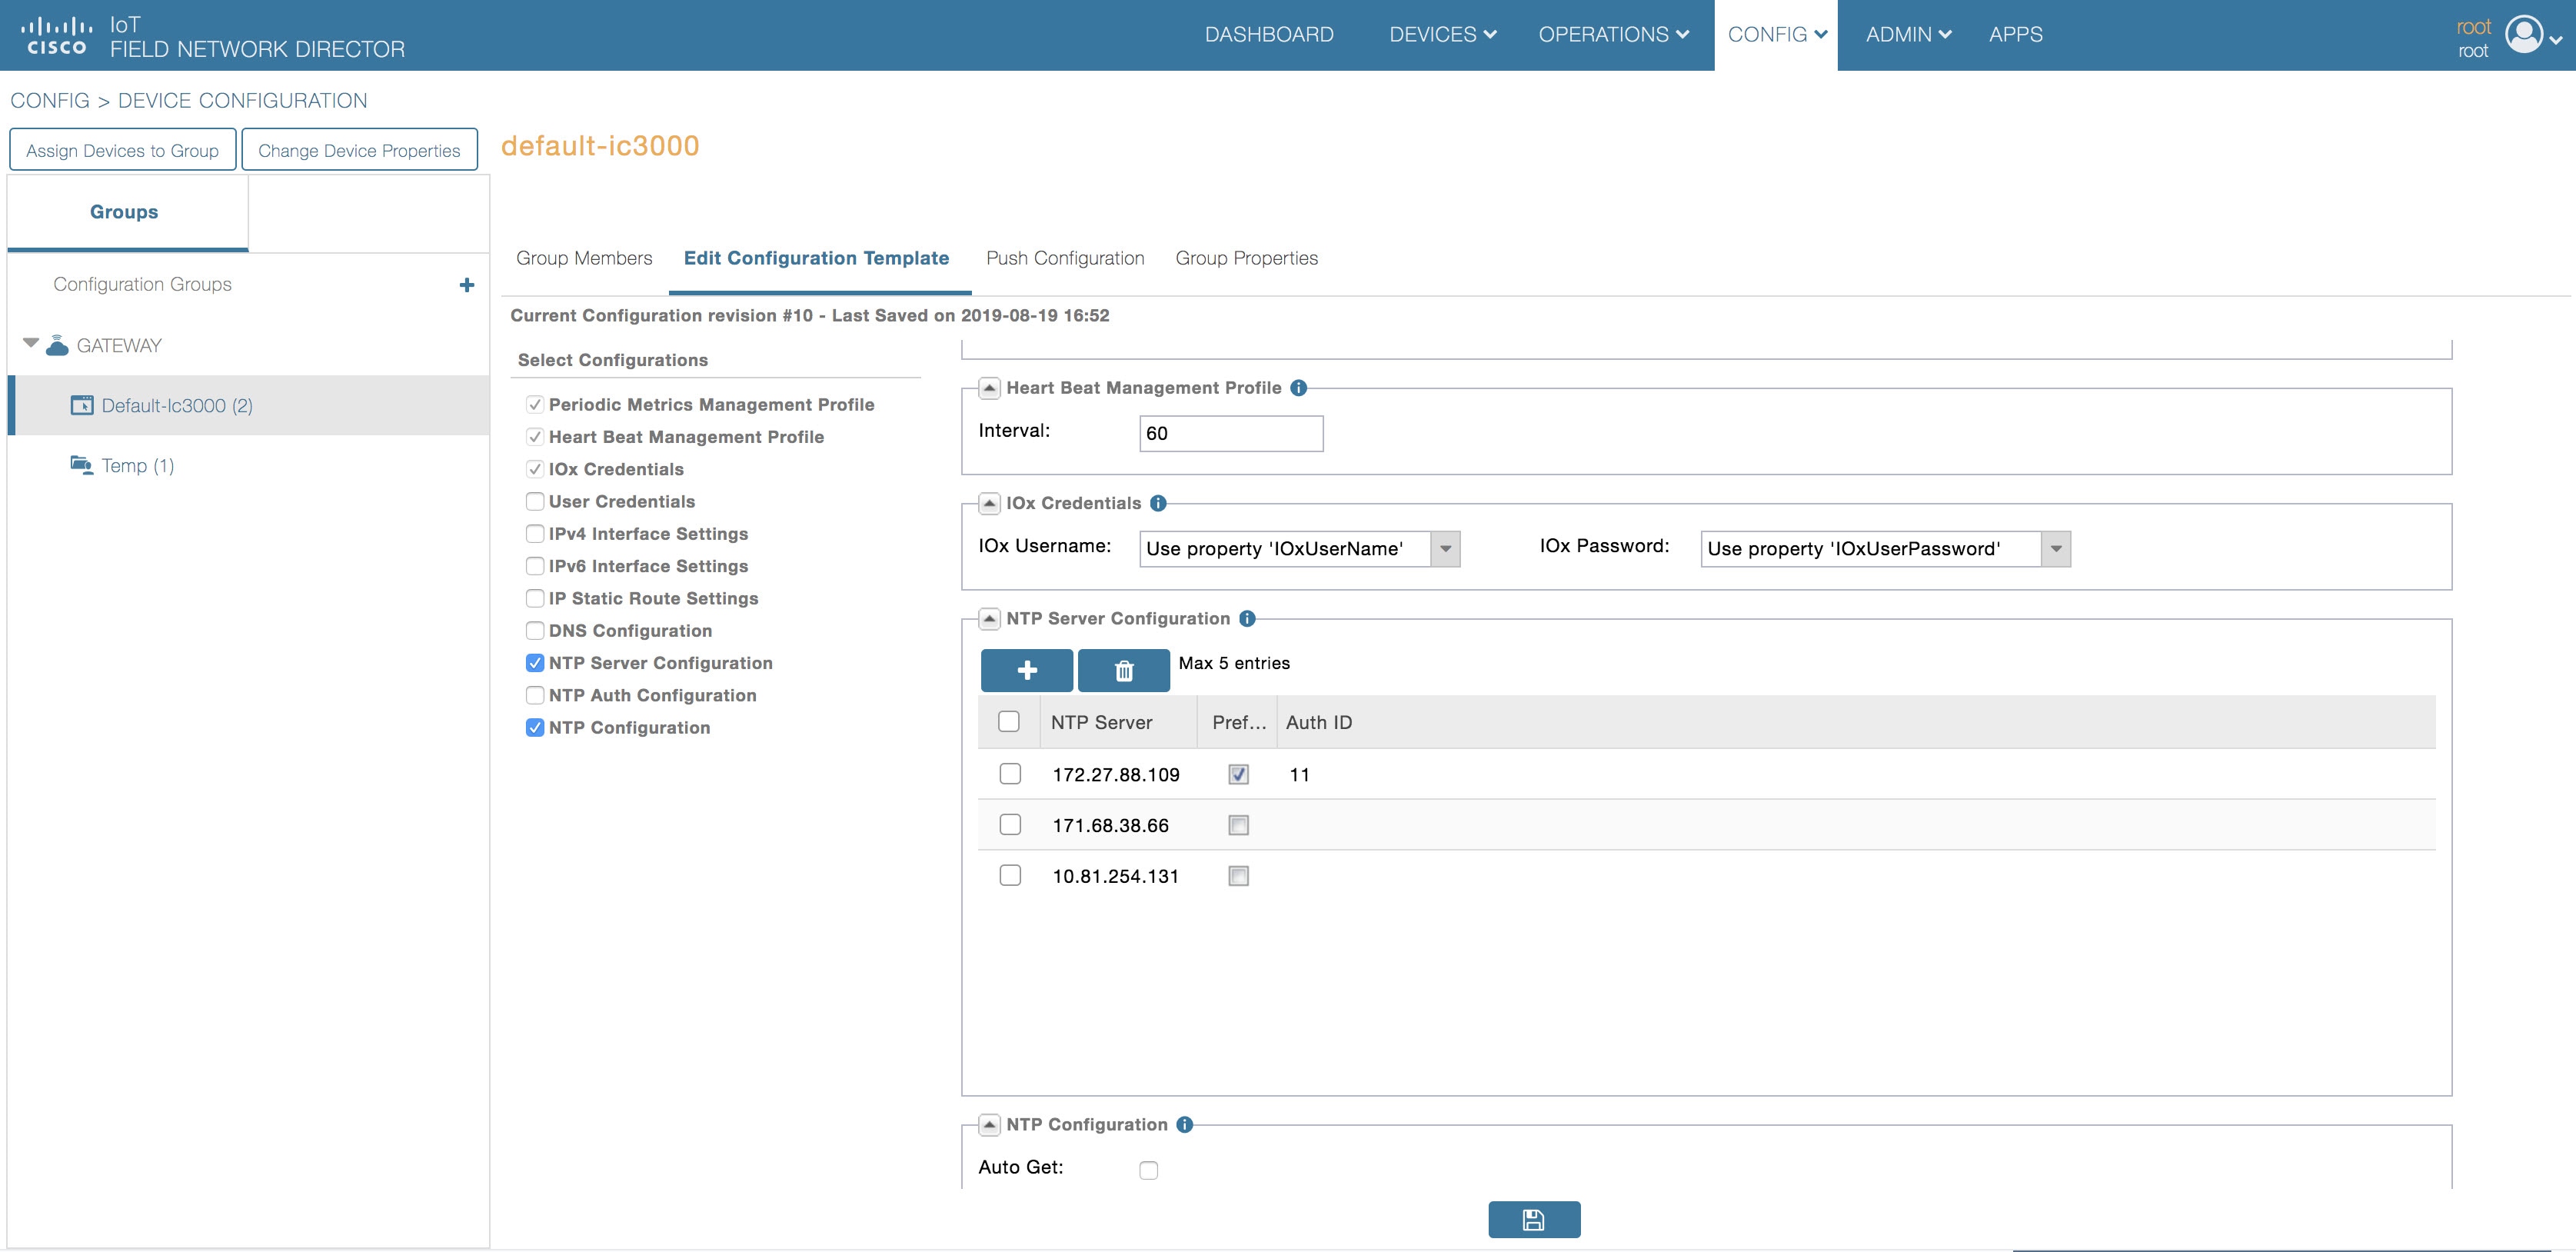Open info tooltip for Heart Beat Management Profile

(x=1299, y=388)
